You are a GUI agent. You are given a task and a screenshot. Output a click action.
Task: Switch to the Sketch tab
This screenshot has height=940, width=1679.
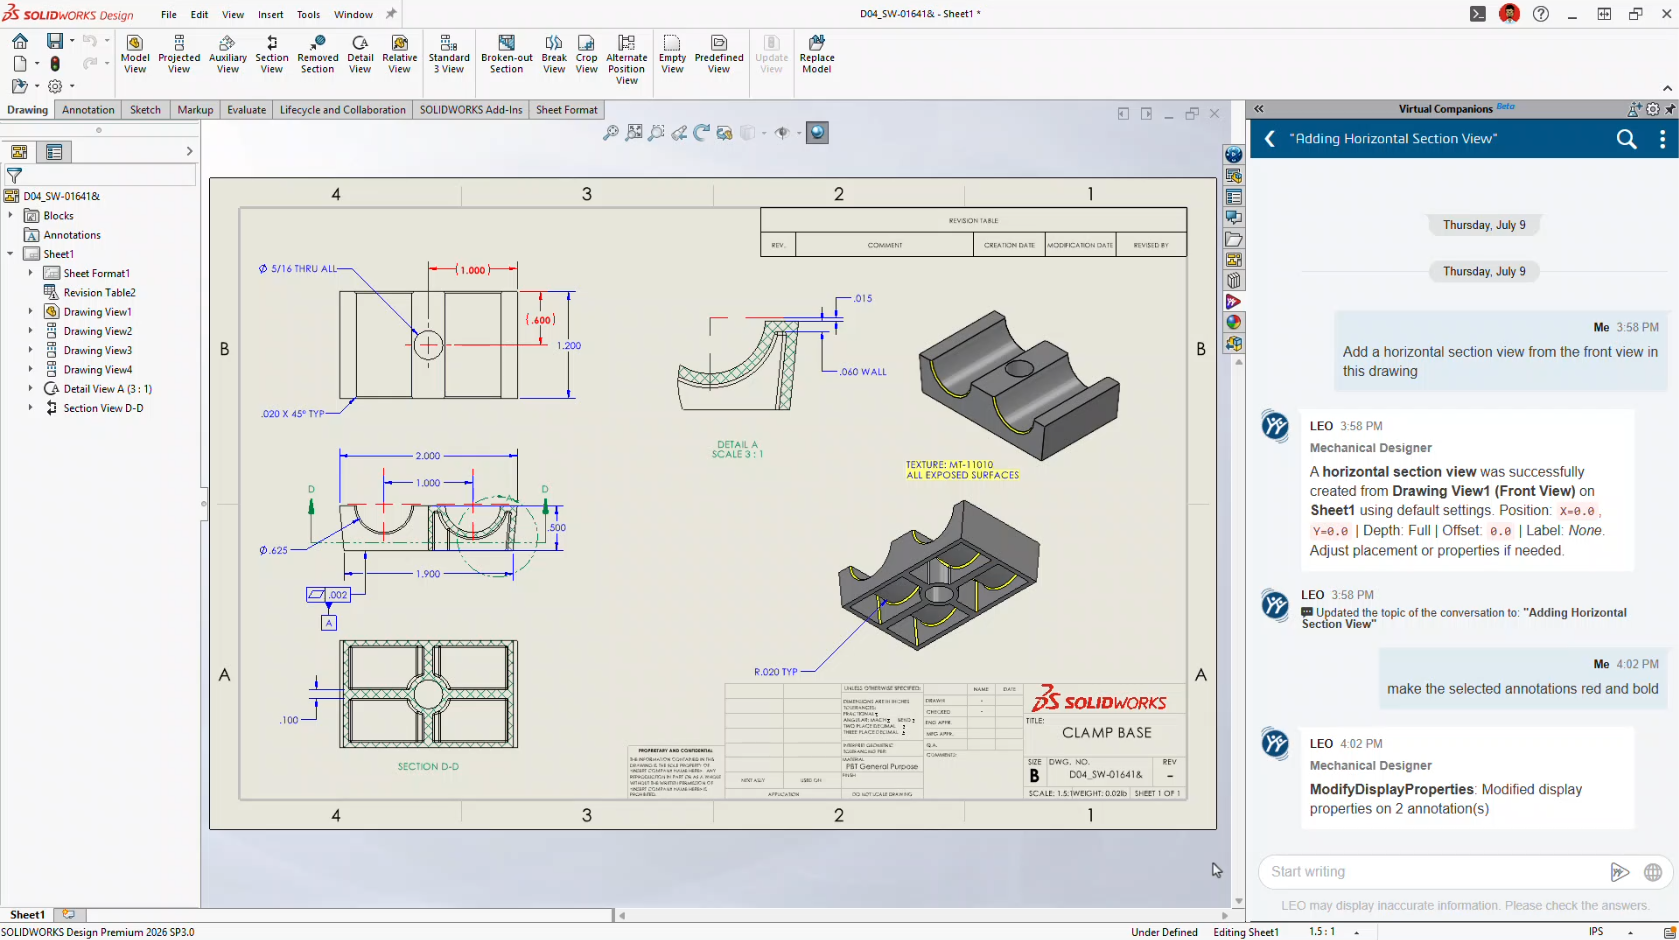tap(145, 110)
